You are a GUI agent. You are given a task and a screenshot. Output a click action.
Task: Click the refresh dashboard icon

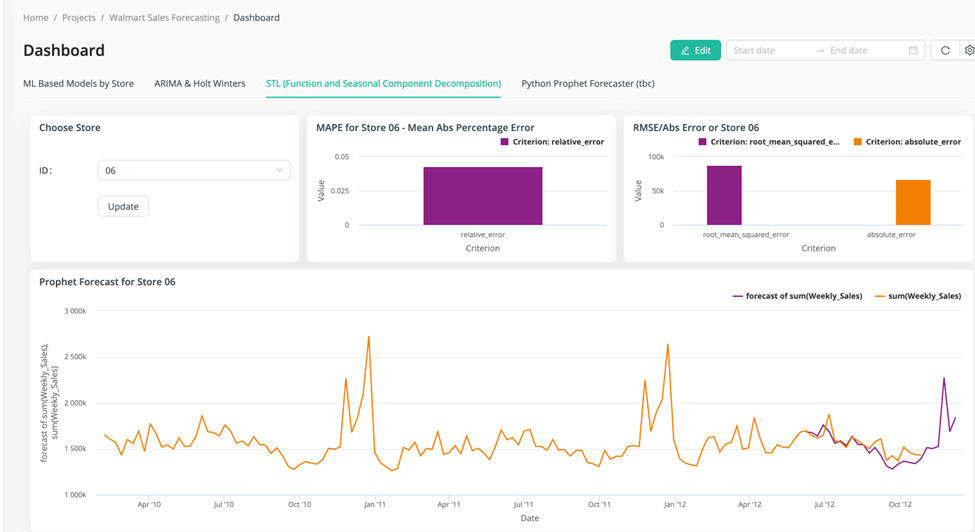[x=945, y=51]
